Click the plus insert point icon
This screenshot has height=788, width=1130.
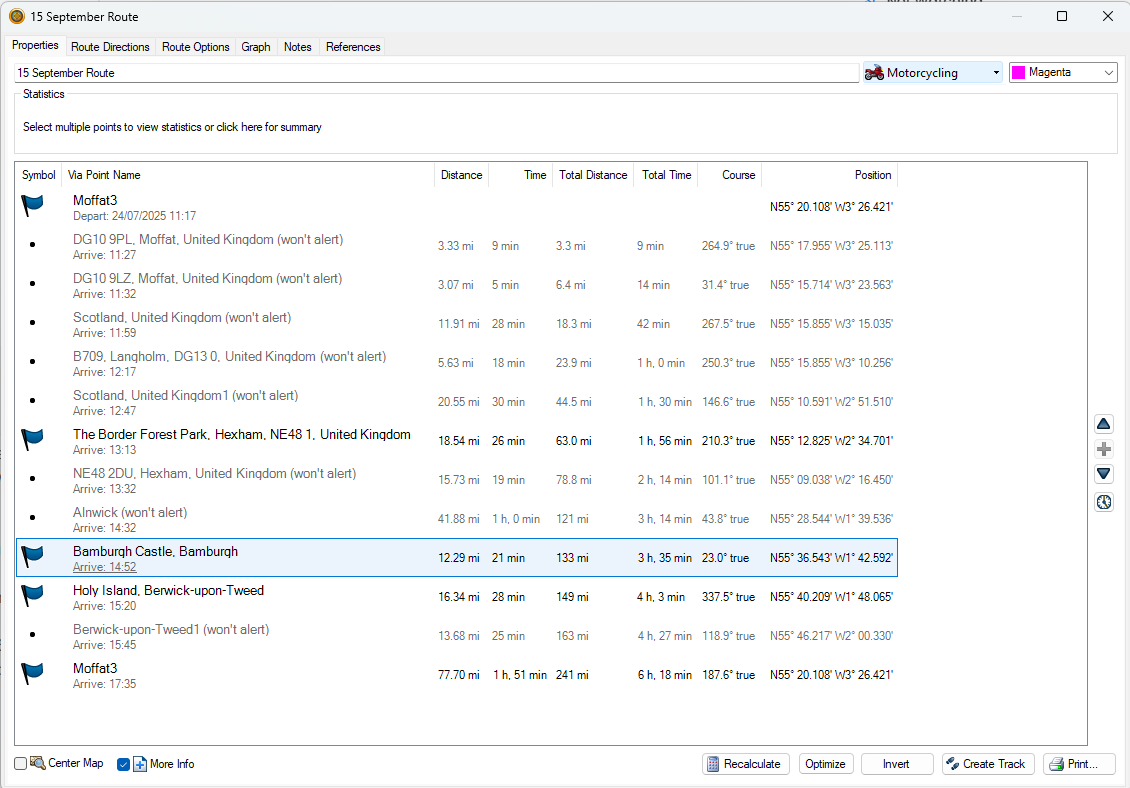1103,449
